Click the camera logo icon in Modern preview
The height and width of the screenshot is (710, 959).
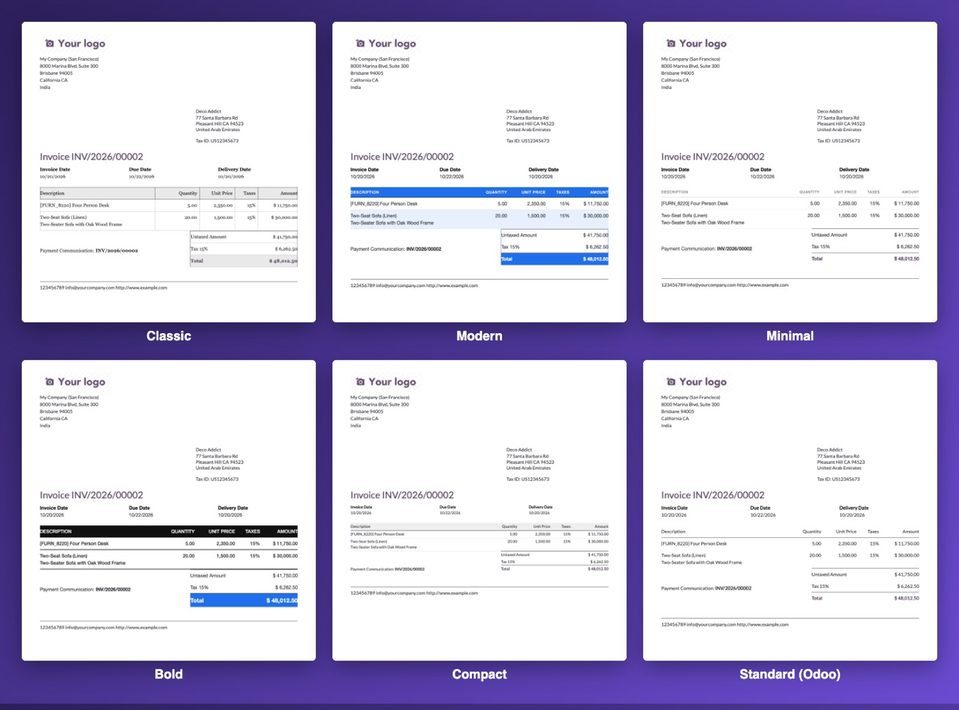360,43
